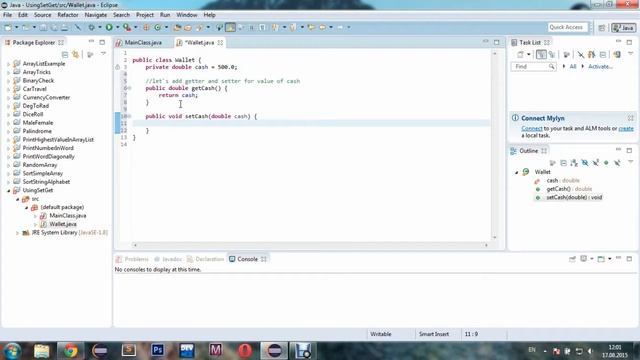
Task: Click Pin Console icon
Action: tap(572, 259)
